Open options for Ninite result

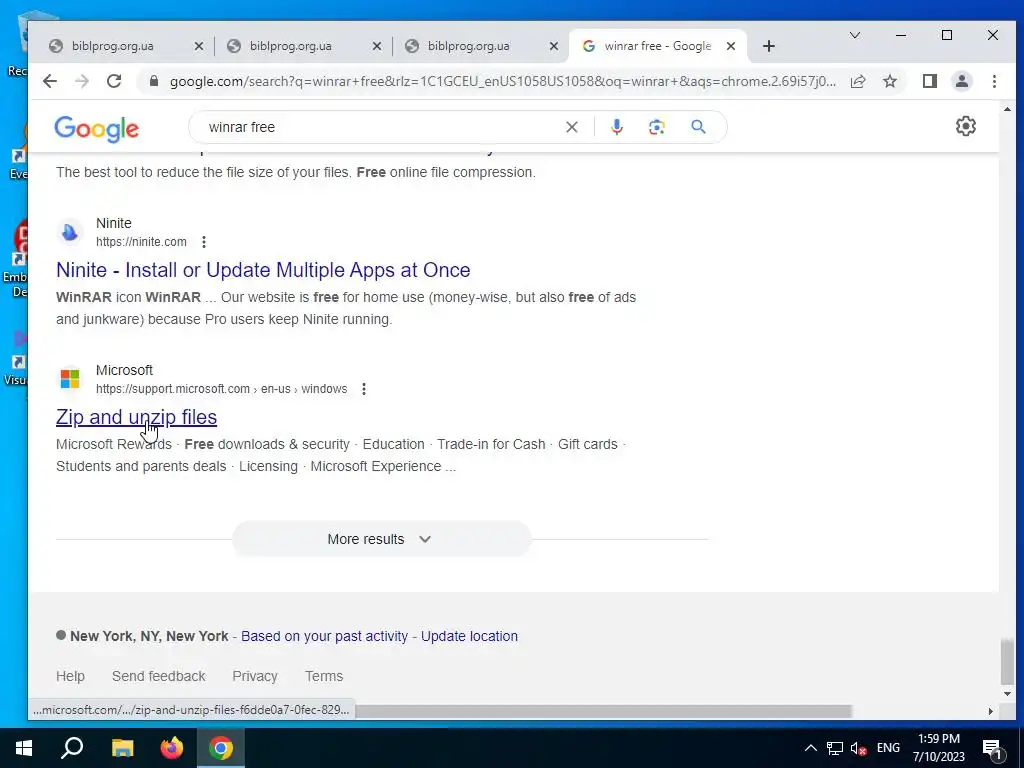204,242
